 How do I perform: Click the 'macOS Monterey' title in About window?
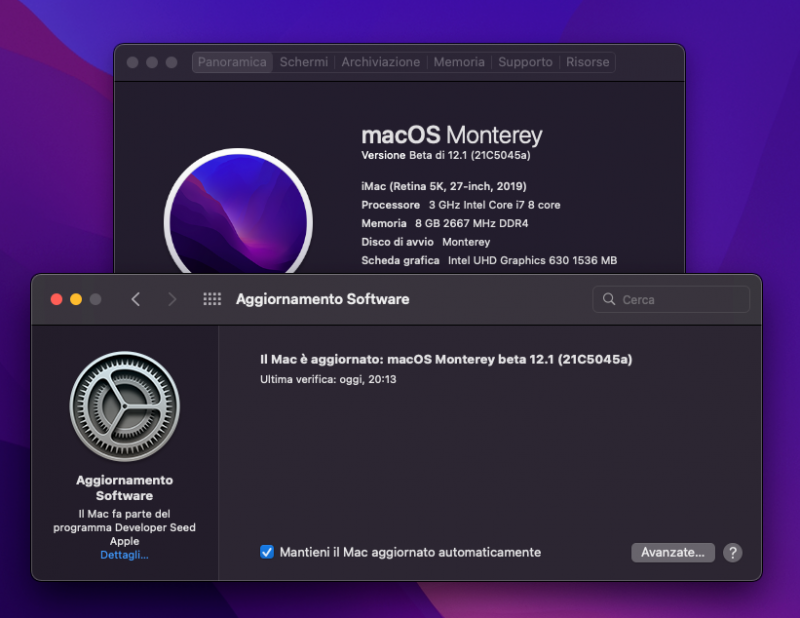click(x=452, y=135)
